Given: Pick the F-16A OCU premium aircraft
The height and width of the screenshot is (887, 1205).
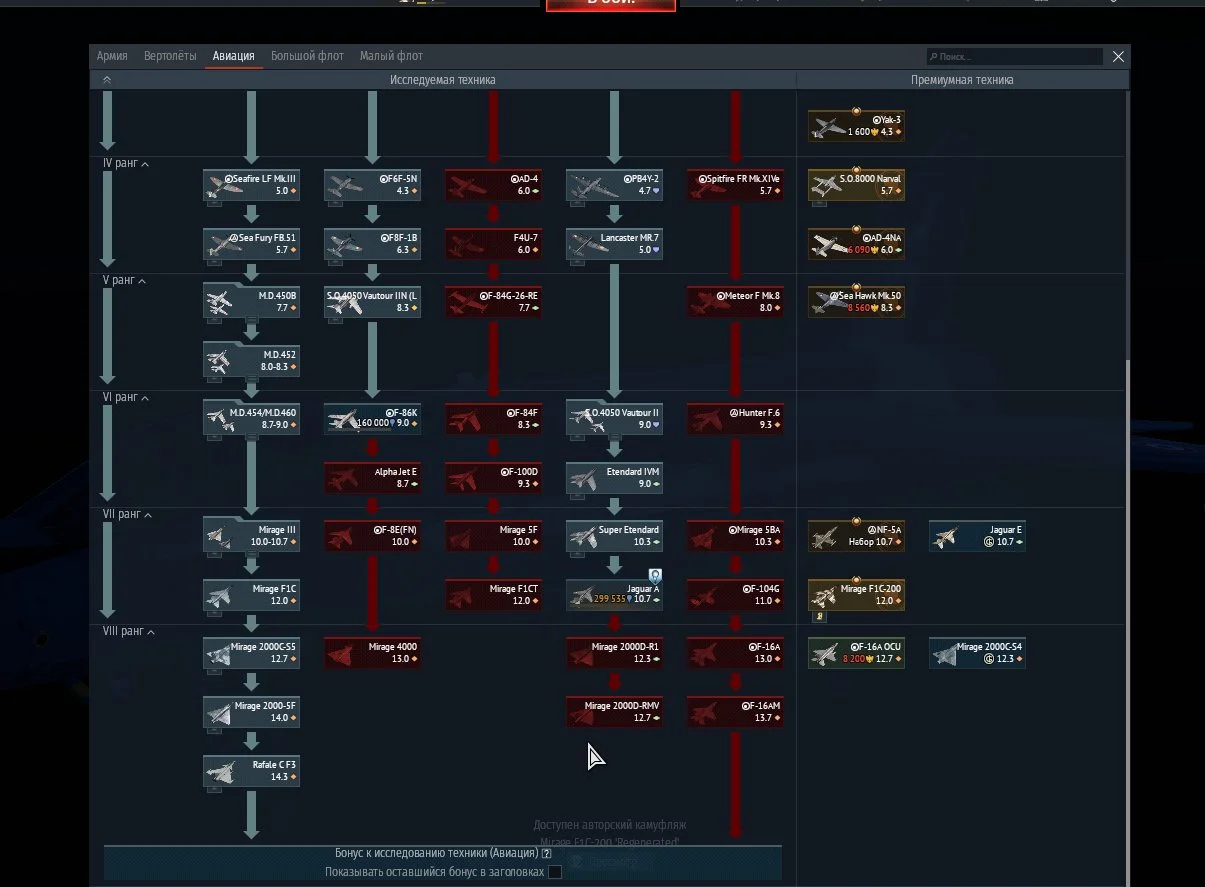Looking at the screenshot, I should [856, 653].
